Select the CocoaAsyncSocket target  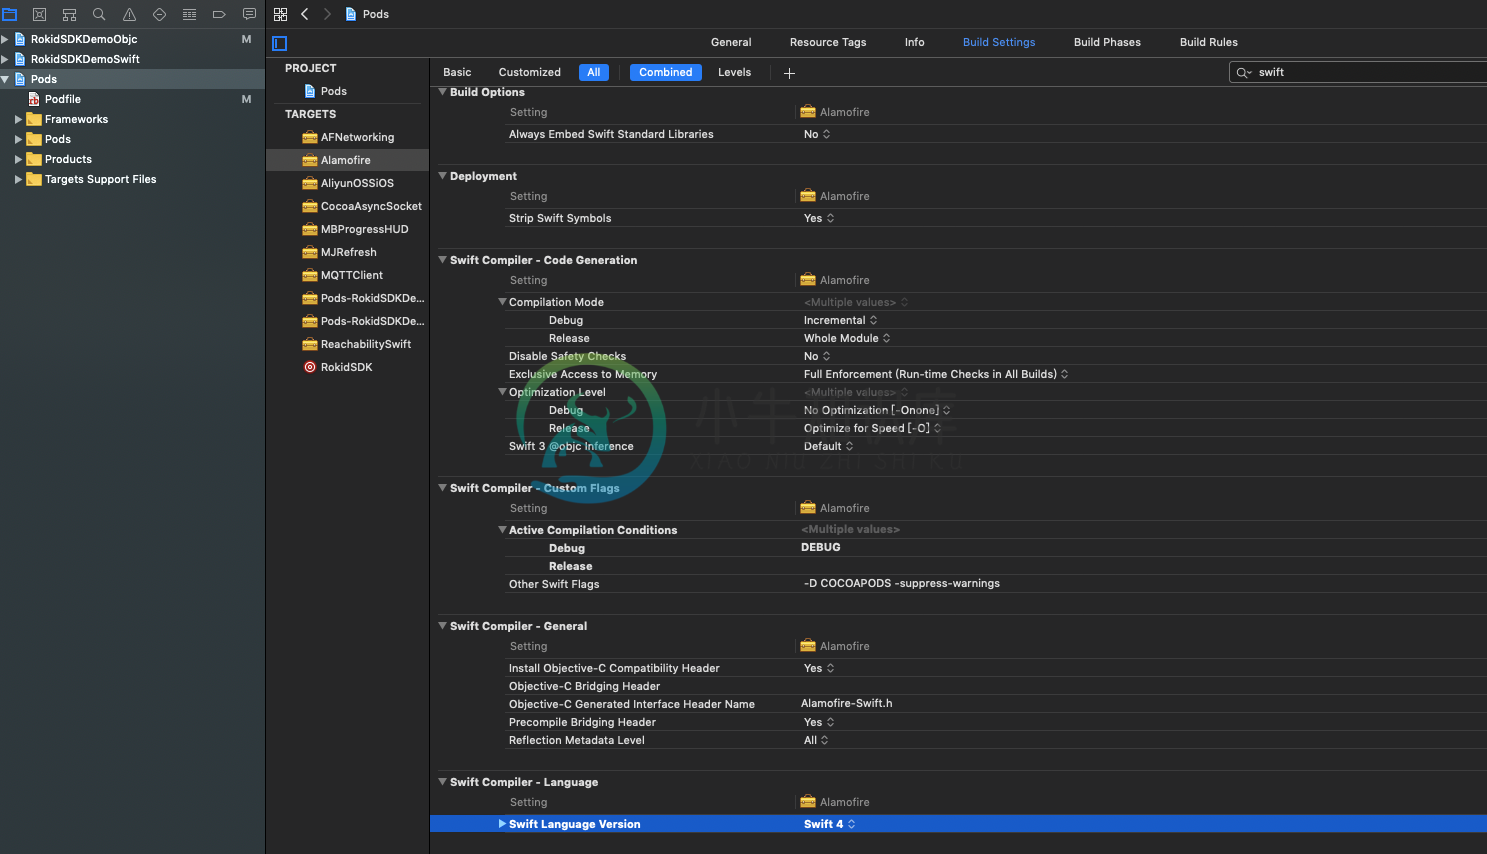click(x=362, y=206)
